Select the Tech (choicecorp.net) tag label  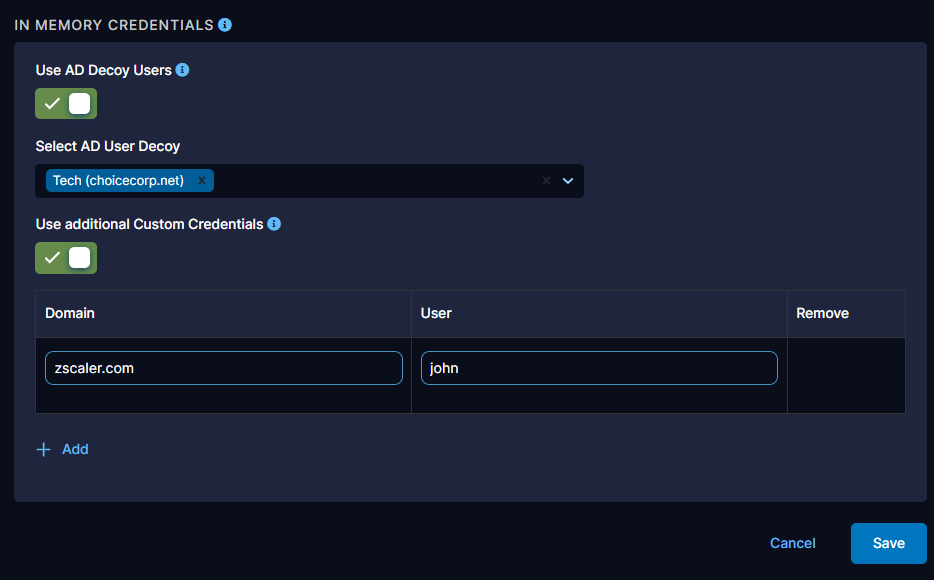pyautogui.click(x=118, y=181)
